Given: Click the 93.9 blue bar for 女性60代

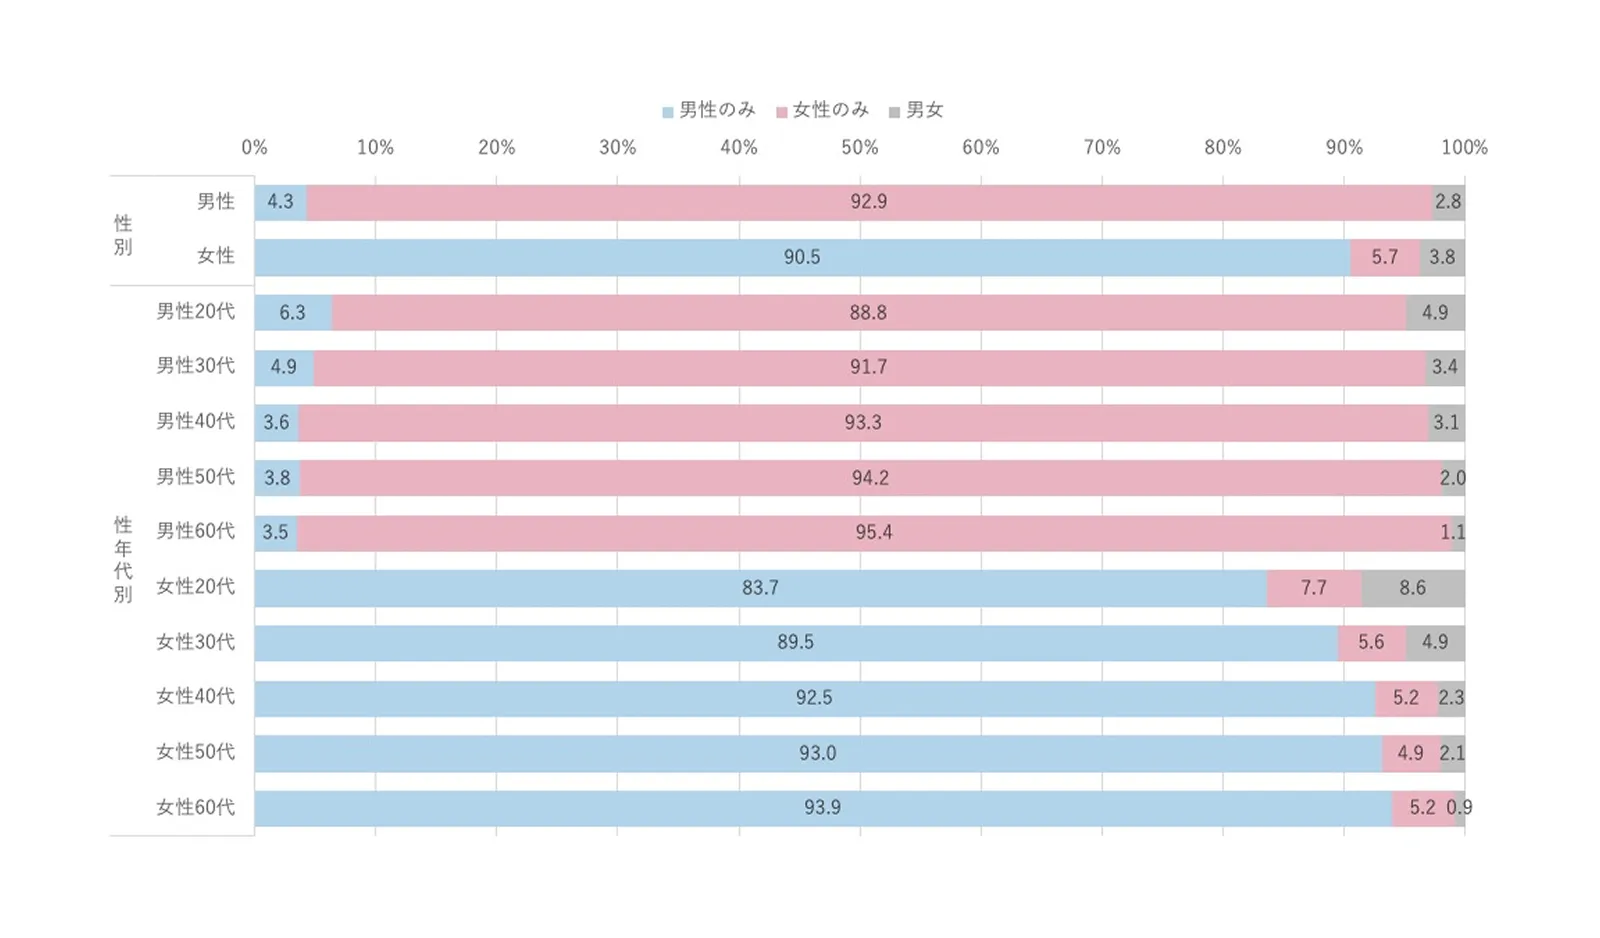Looking at the screenshot, I should click(x=822, y=808).
